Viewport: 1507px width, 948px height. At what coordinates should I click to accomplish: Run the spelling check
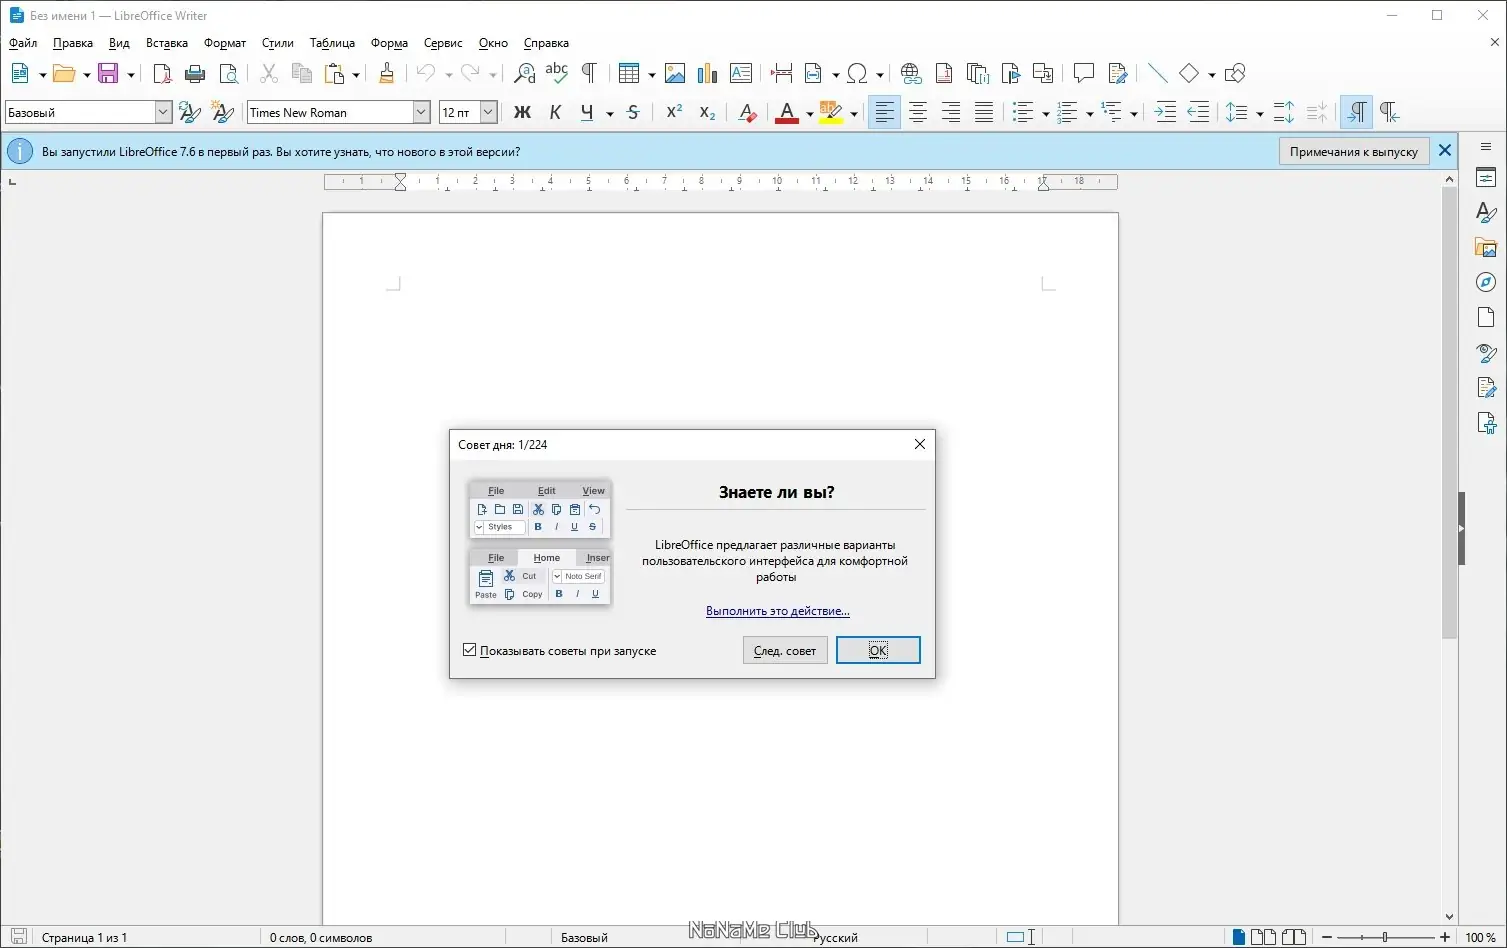(x=557, y=73)
